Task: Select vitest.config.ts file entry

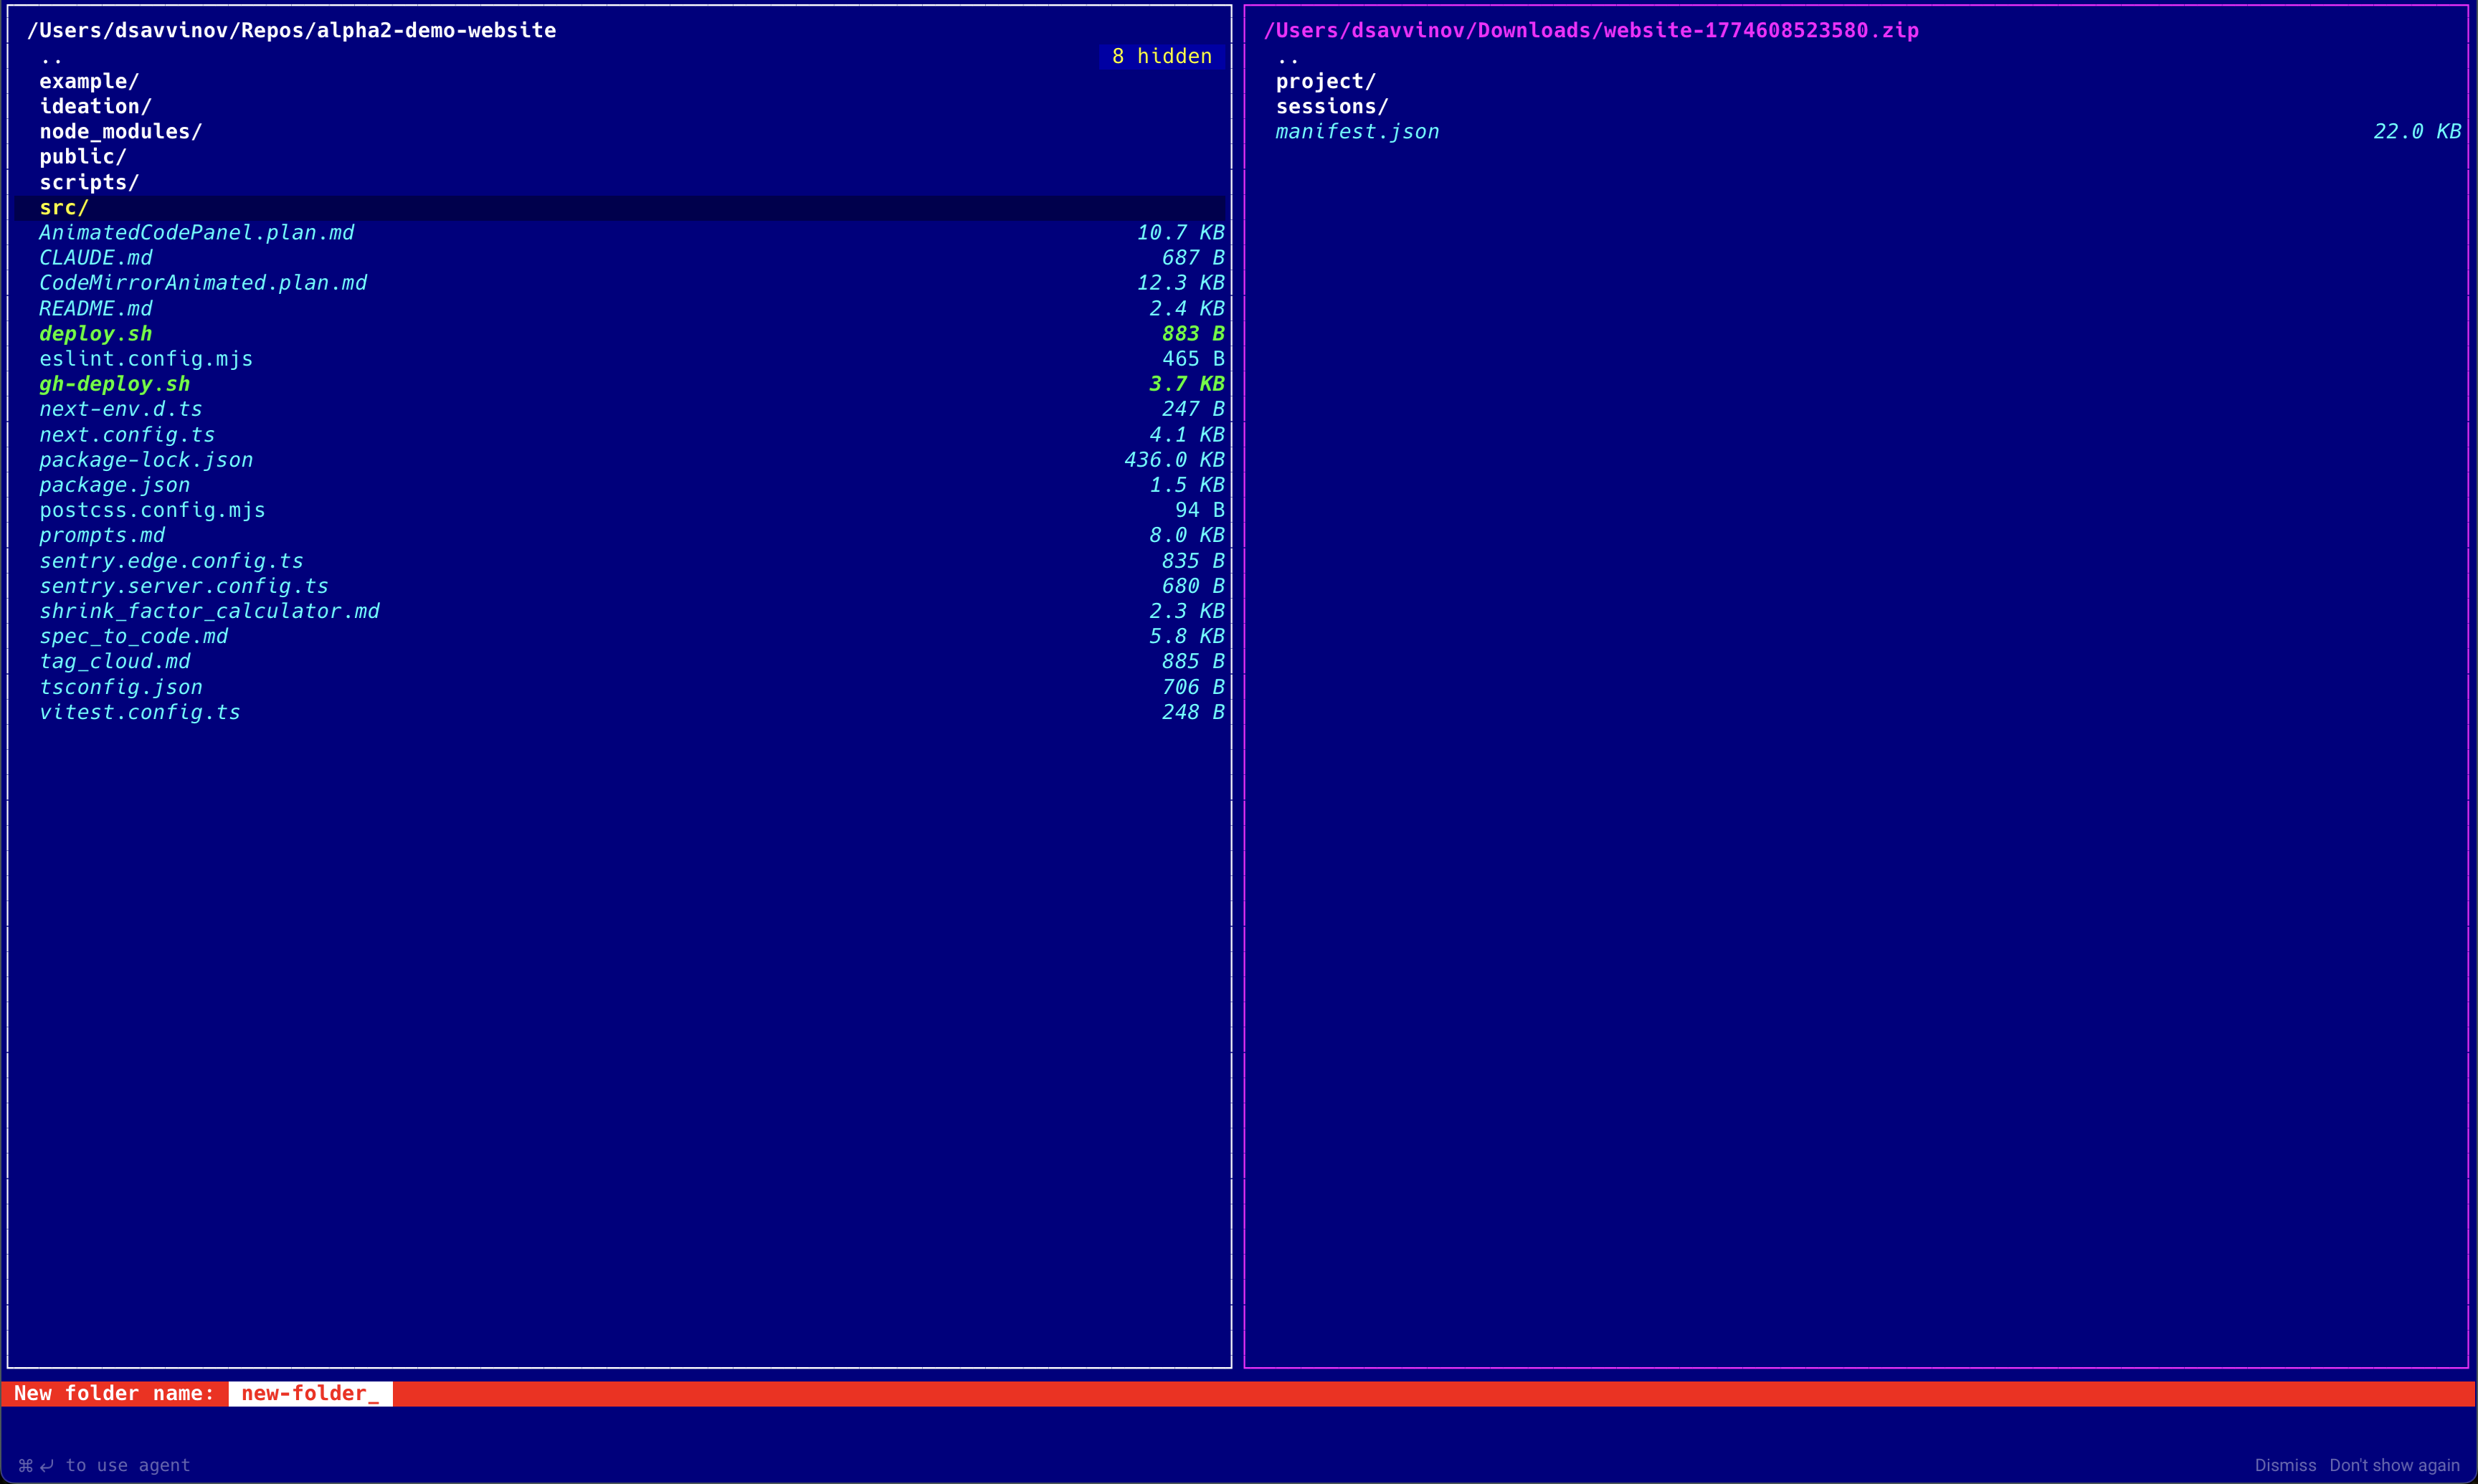Action: [139, 712]
